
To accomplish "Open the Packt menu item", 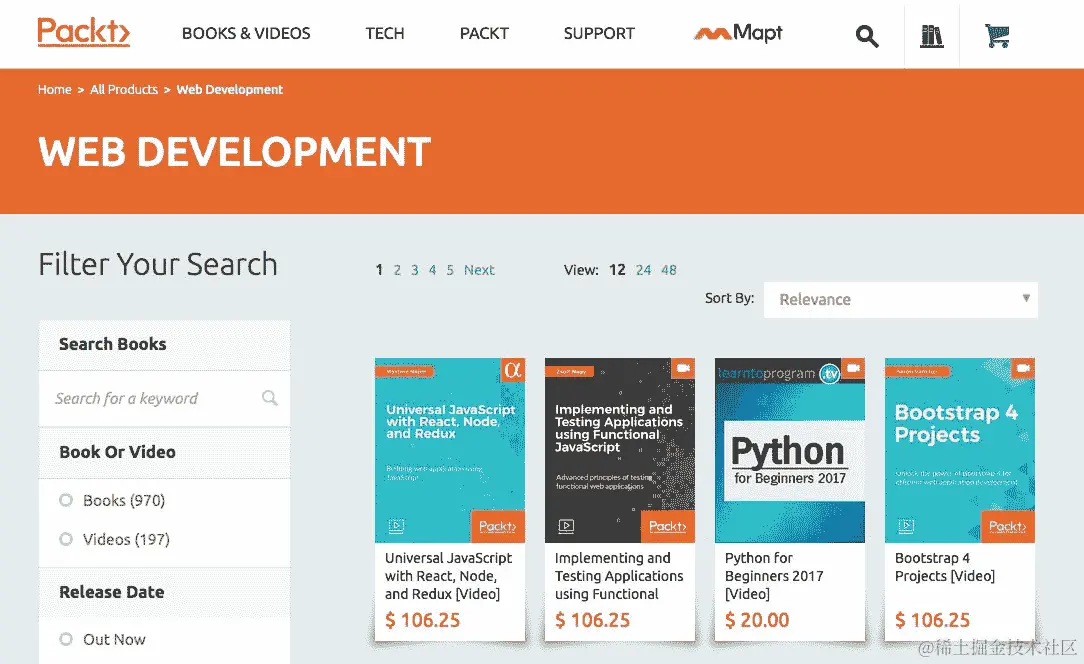I will [x=484, y=33].
